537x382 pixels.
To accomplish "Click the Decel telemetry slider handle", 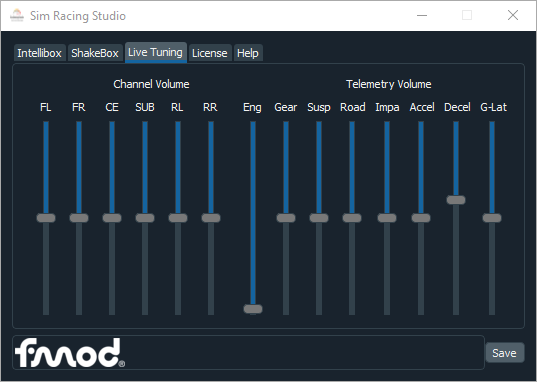I will point(456,200).
